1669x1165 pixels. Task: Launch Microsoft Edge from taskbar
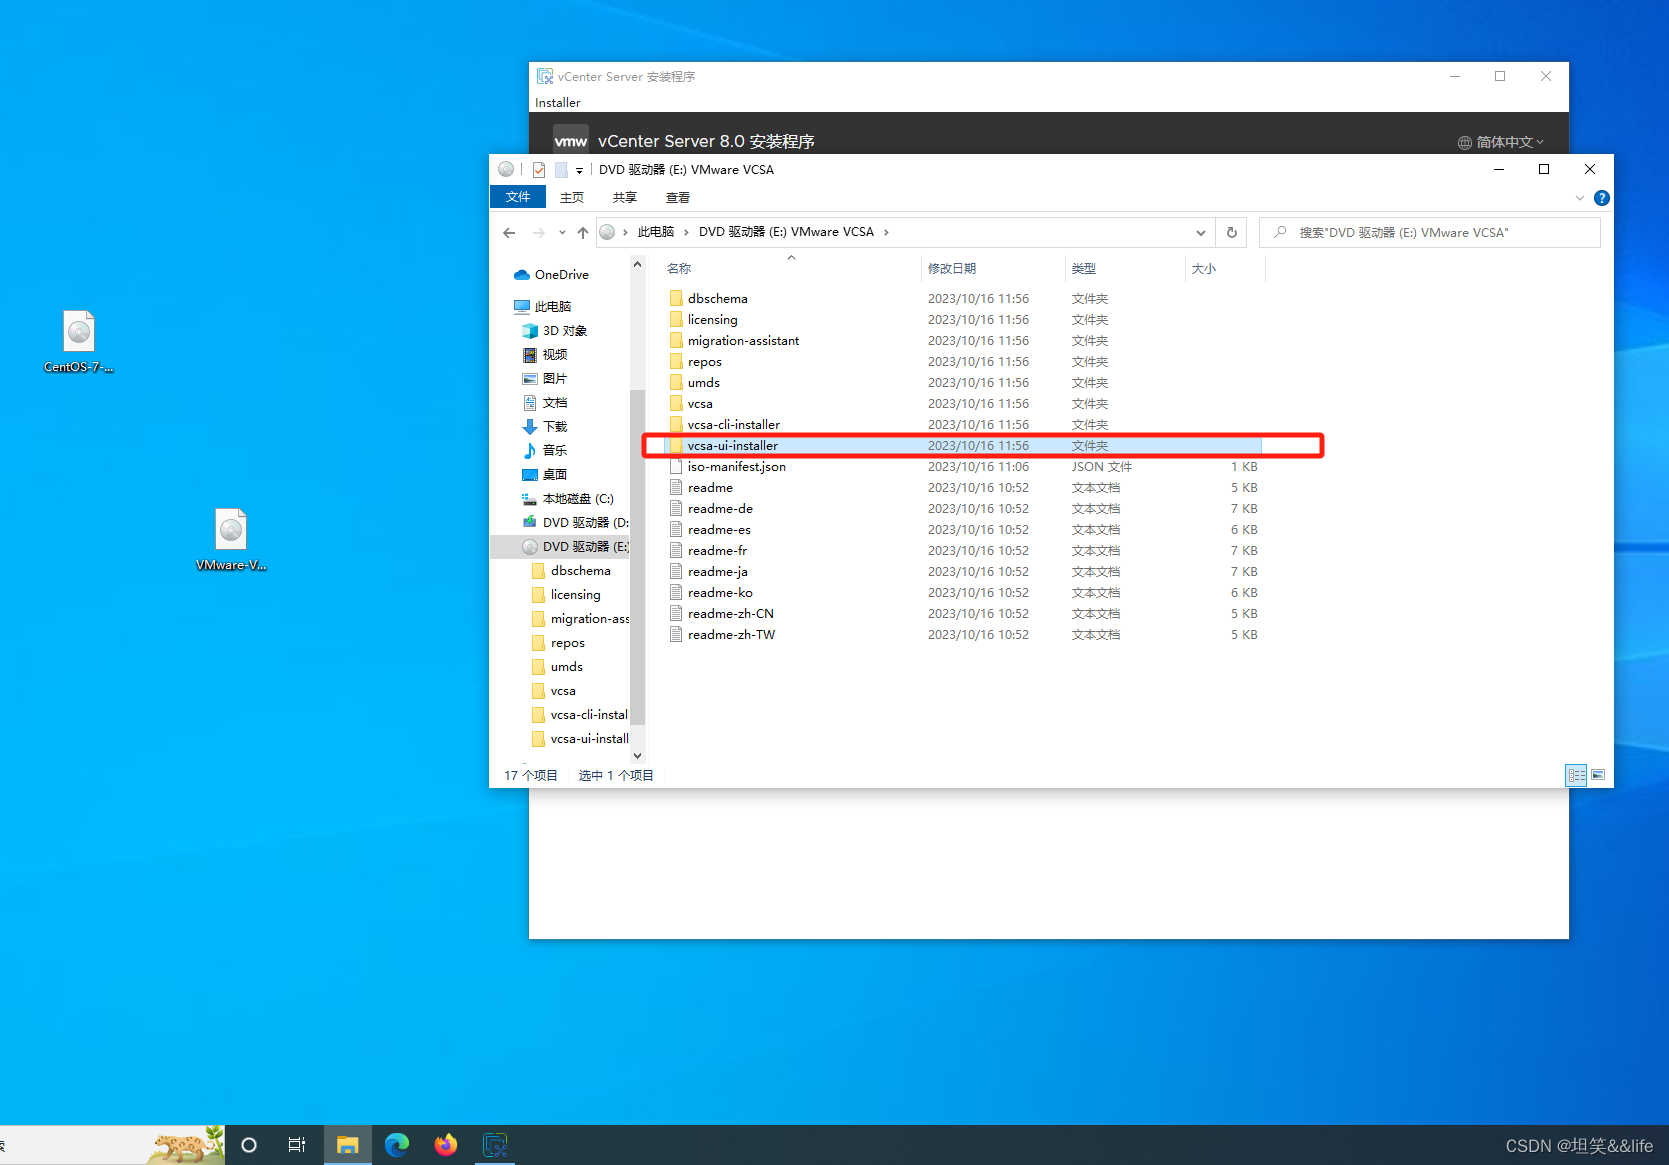pyautogui.click(x=397, y=1145)
